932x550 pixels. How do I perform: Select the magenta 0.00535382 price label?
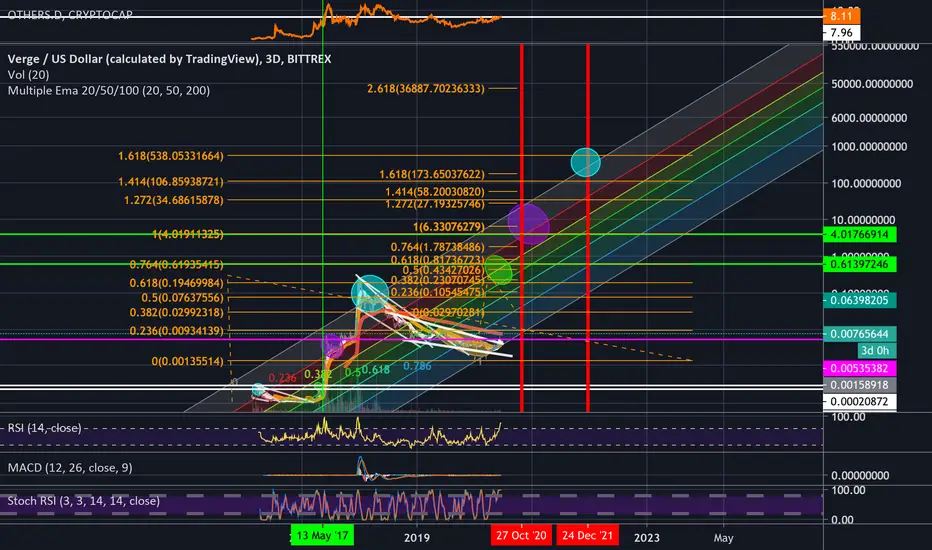pos(859,369)
